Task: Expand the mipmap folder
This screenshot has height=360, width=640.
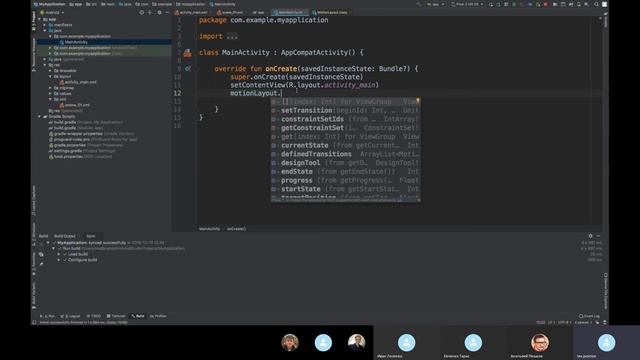Action: tap(51, 88)
